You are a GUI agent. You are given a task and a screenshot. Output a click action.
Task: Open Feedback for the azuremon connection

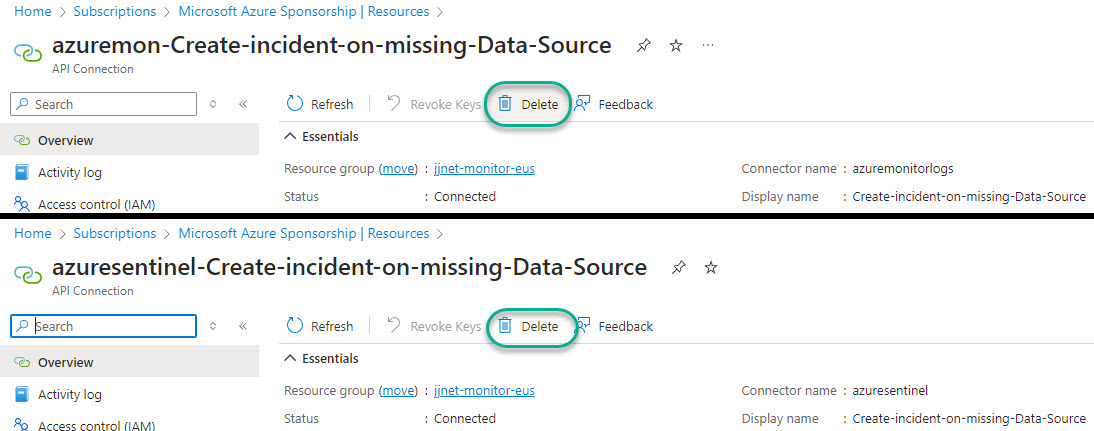(614, 104)
